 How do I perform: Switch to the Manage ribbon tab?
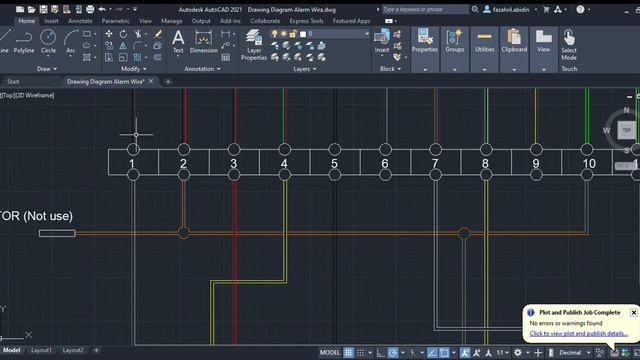171,21
